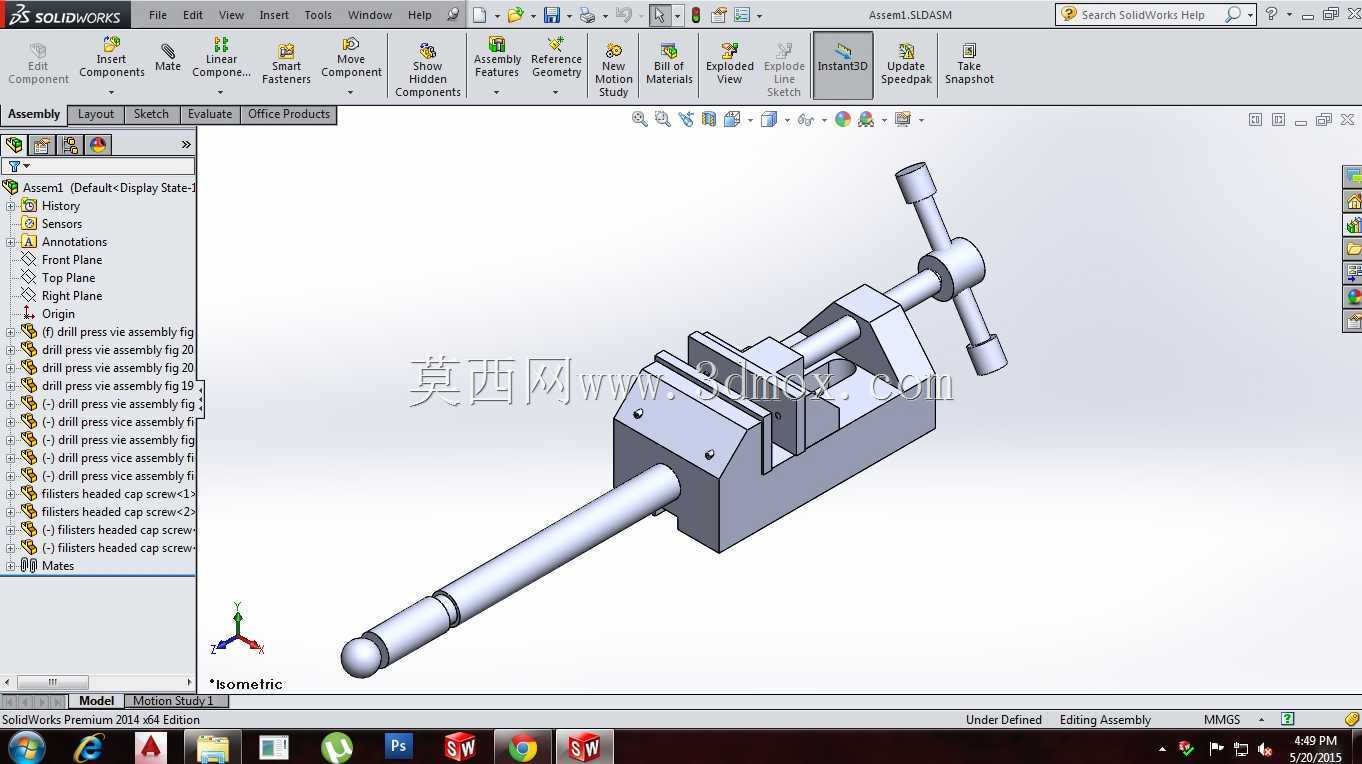Open the MMGS unit system dropdown
Image resolution: width=1362 pixels, height=764 pixels.
tap(1261, 720)
